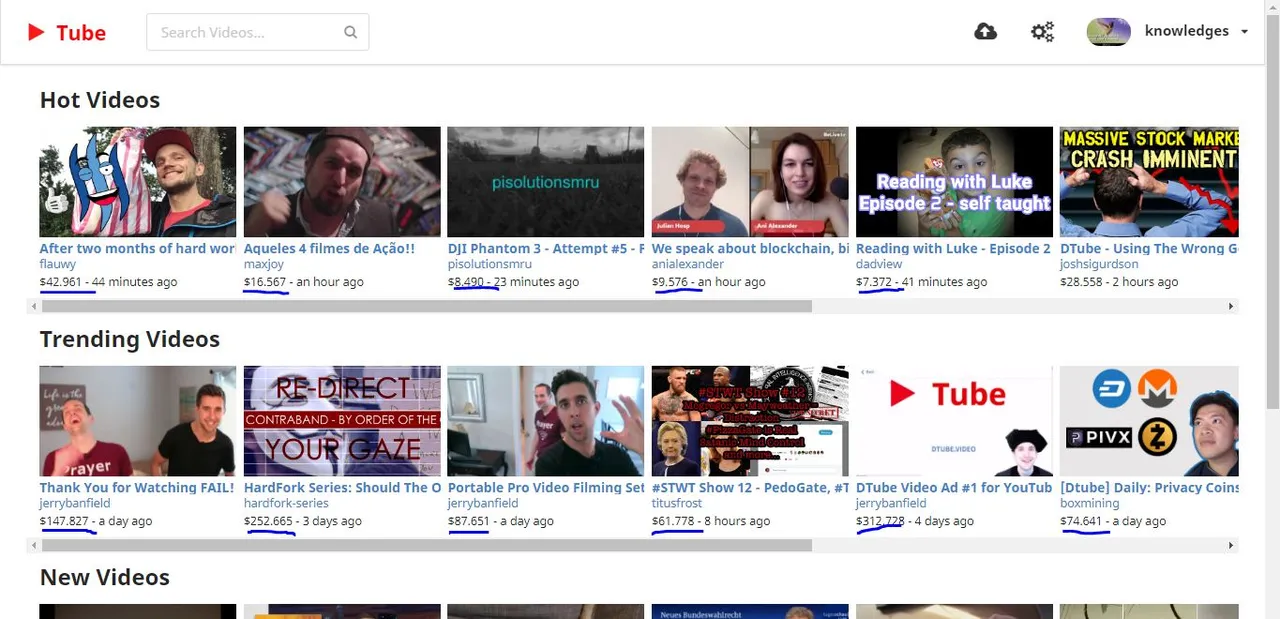Focus the Search Videos input field
Viewport: 1280px width, 619px height.
[257, 32]
